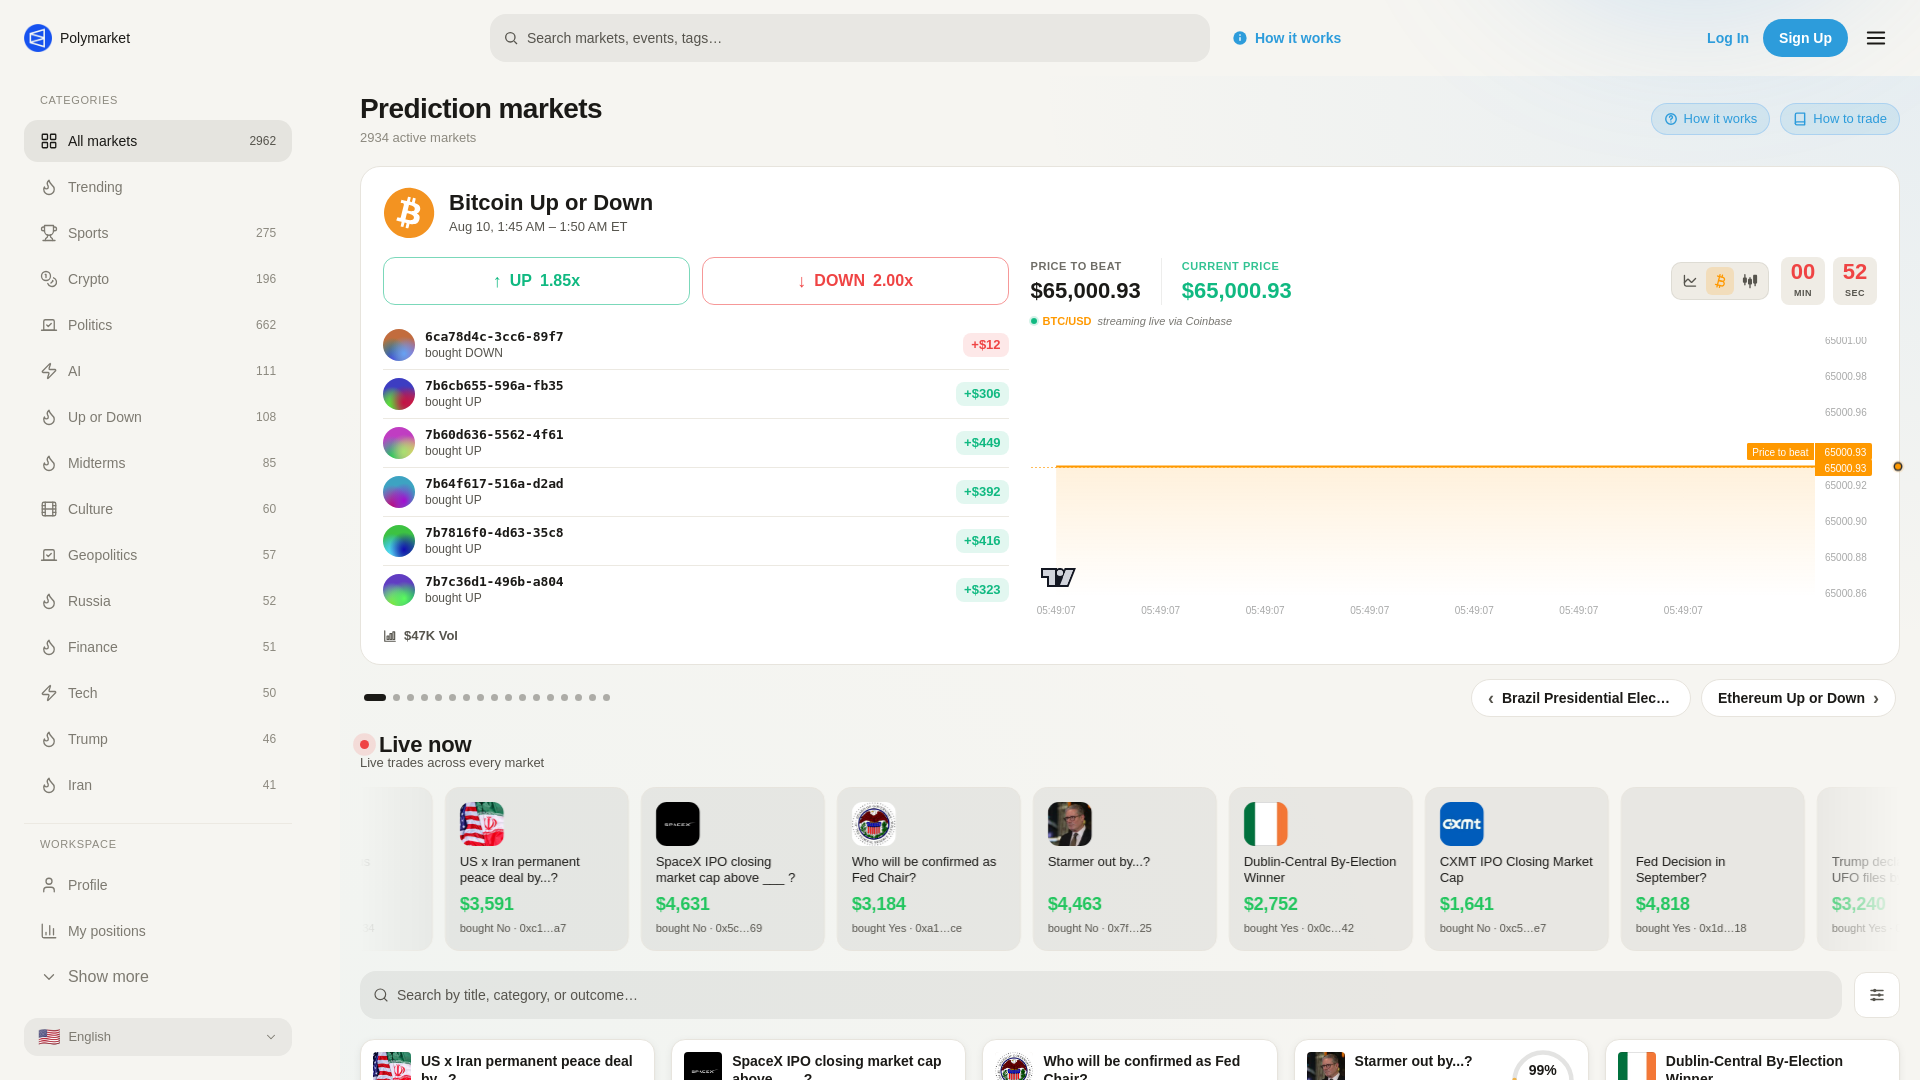This screenshot has width=1920, height=1080.
Task: Click the volume bar chart icon
Action: tap(390, 636)
